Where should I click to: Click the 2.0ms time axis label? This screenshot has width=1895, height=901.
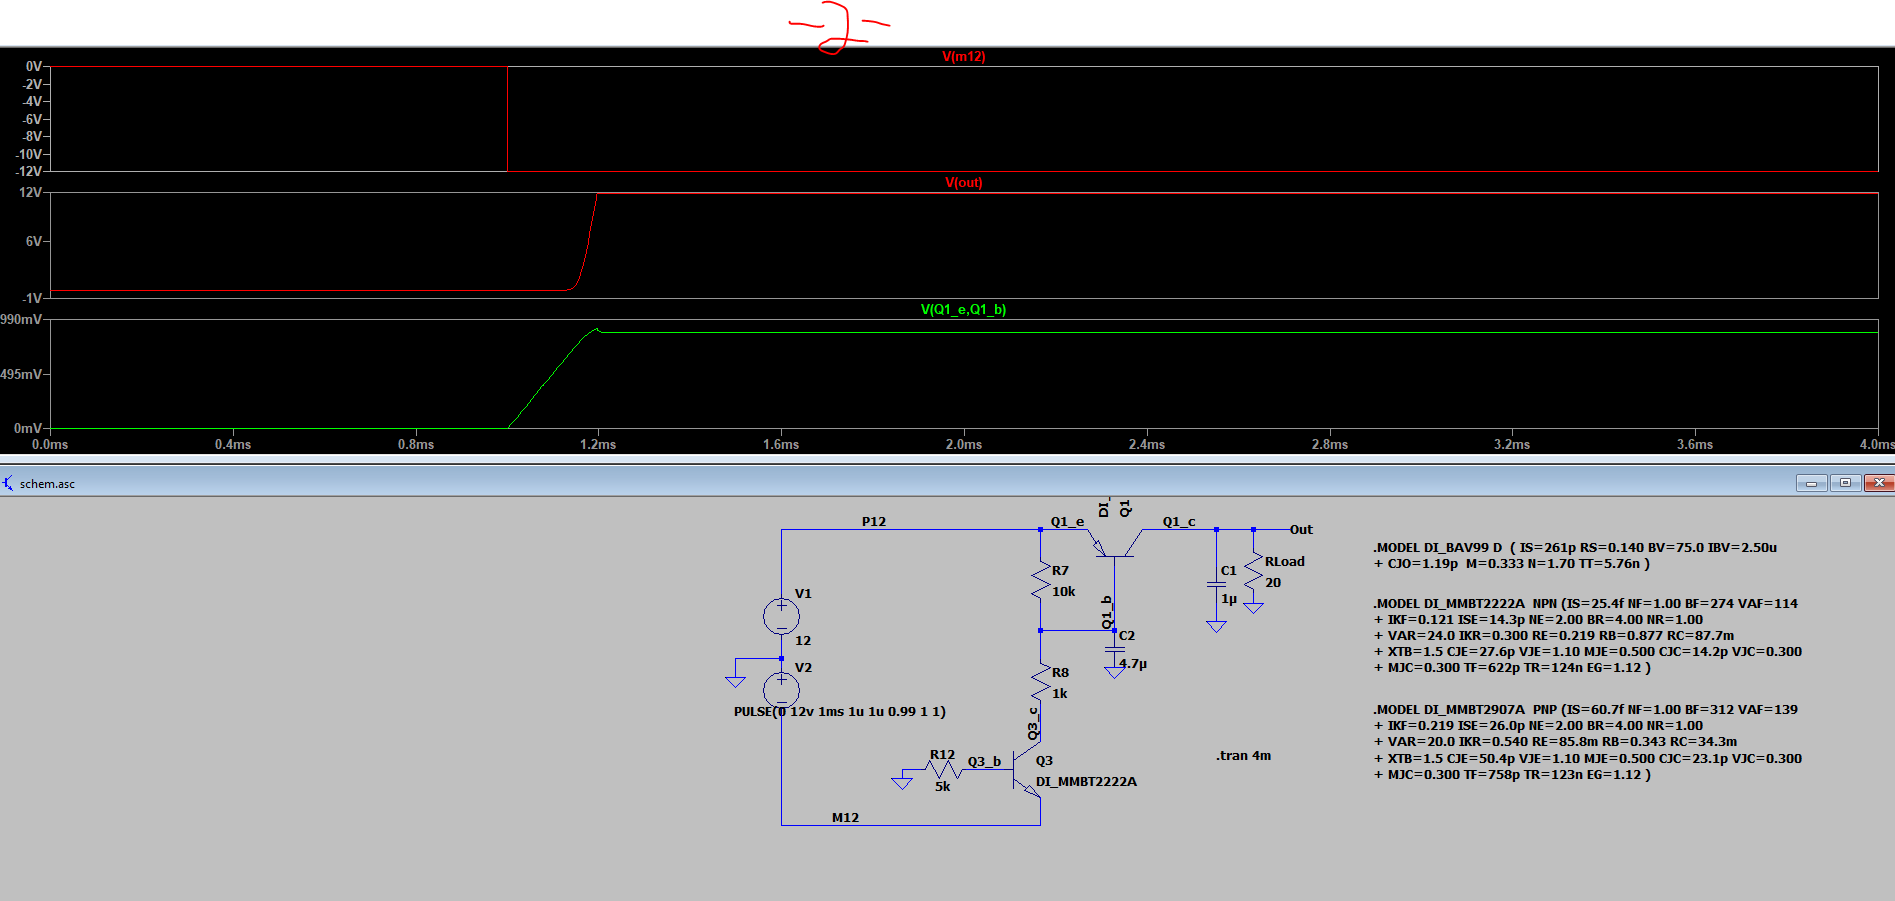click(964, 445)
